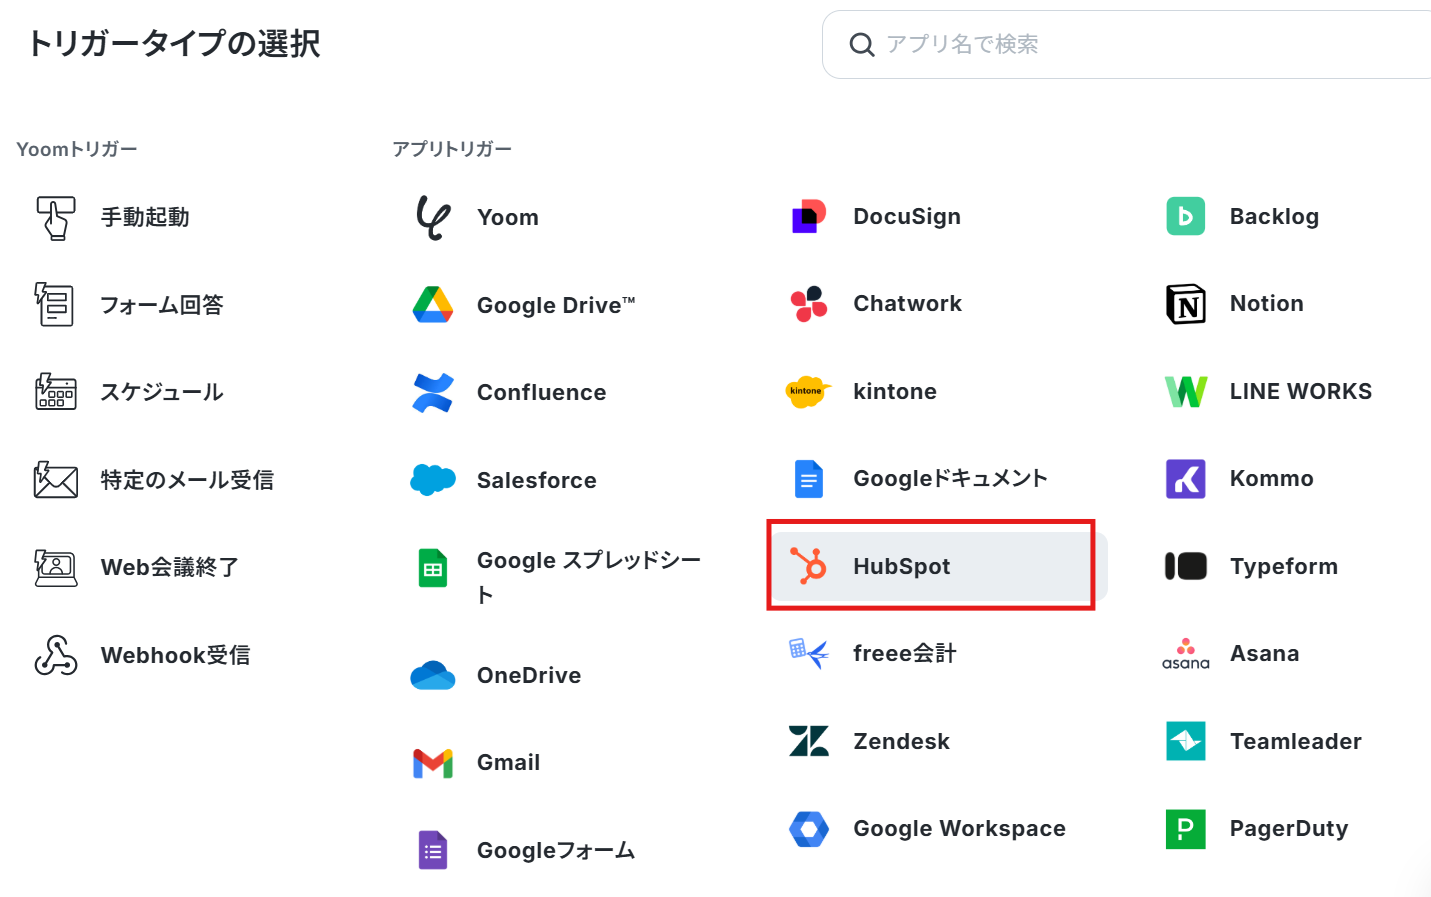
Task: Choose Notion app trigger name
Action: pyautogui.click(x=1267, y=304)
